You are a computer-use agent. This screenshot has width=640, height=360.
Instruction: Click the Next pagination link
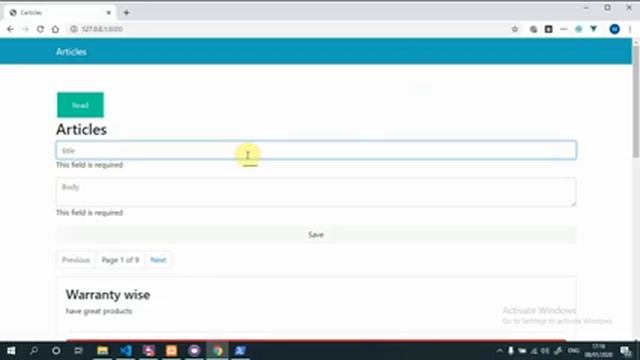(158, 260)
